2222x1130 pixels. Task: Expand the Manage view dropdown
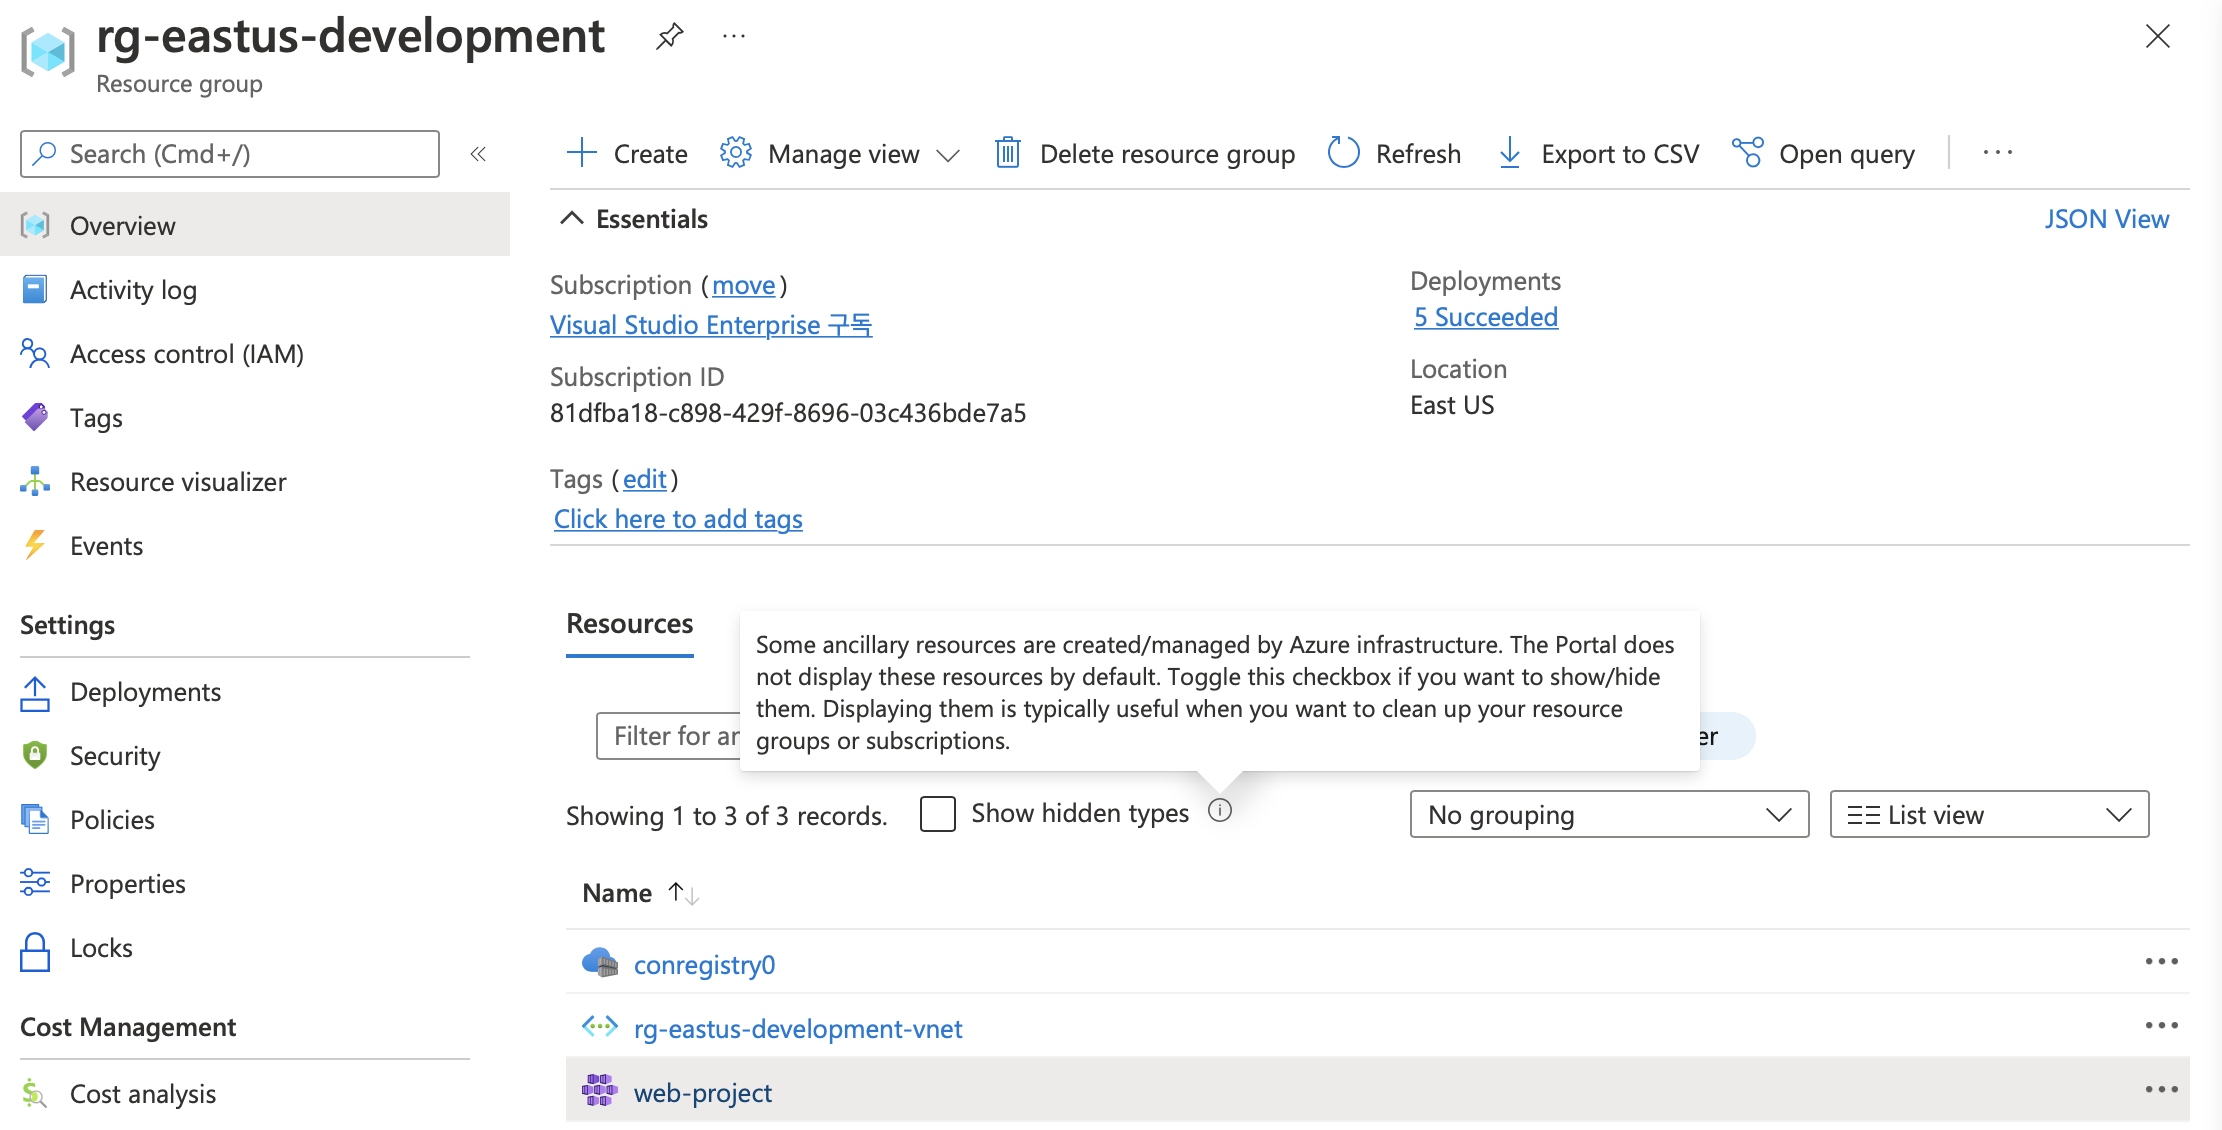pyautogui.click(x=842, y=154)
